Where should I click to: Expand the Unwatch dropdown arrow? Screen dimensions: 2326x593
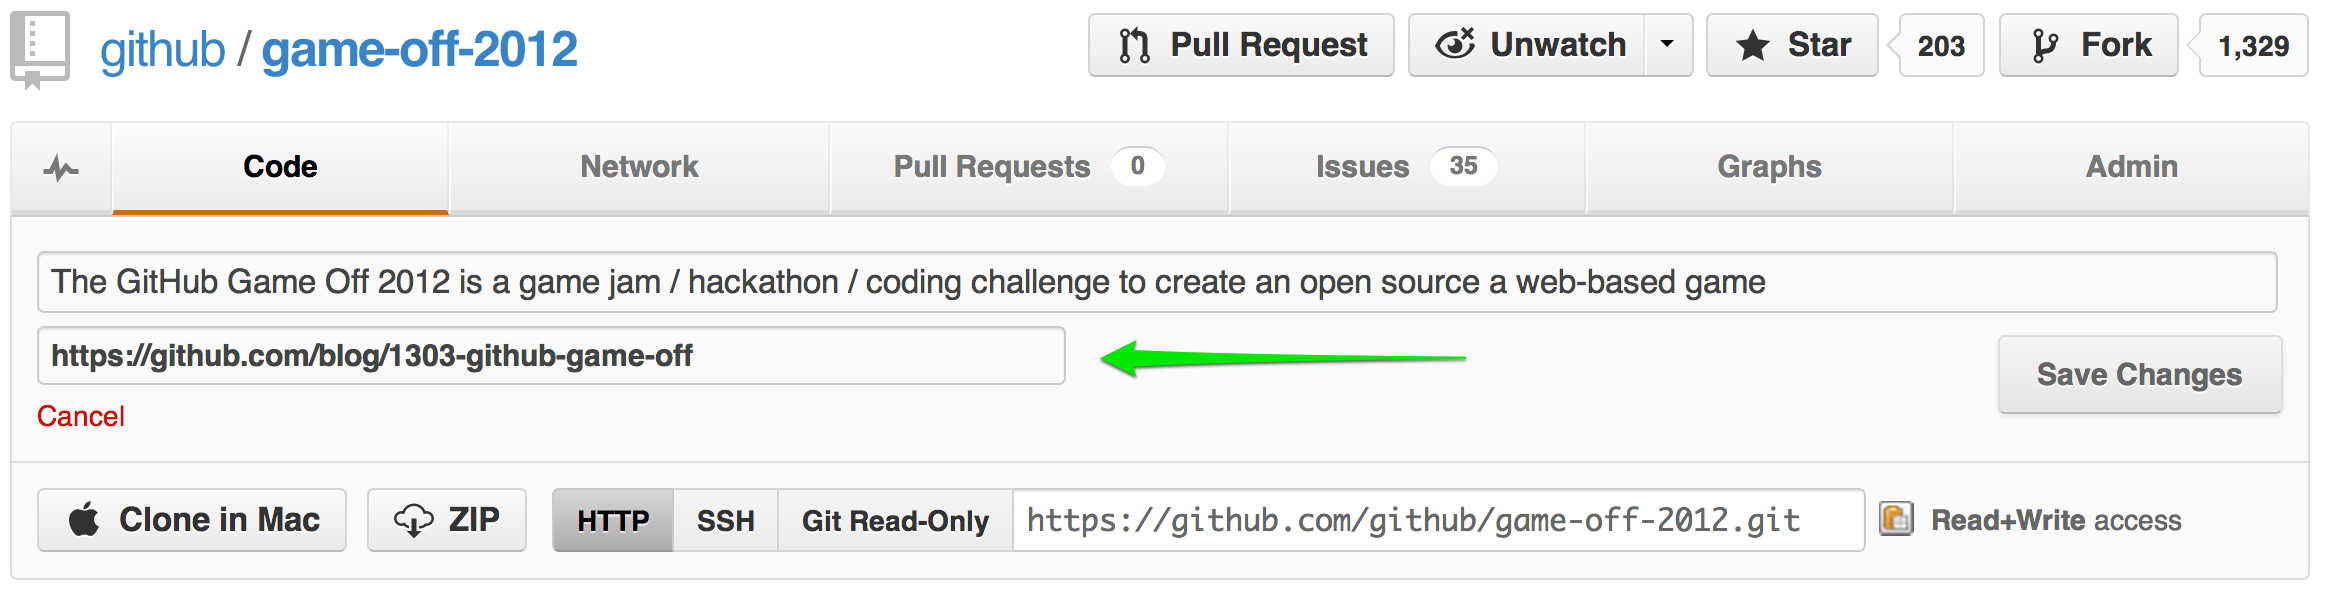pos(1667,46)
